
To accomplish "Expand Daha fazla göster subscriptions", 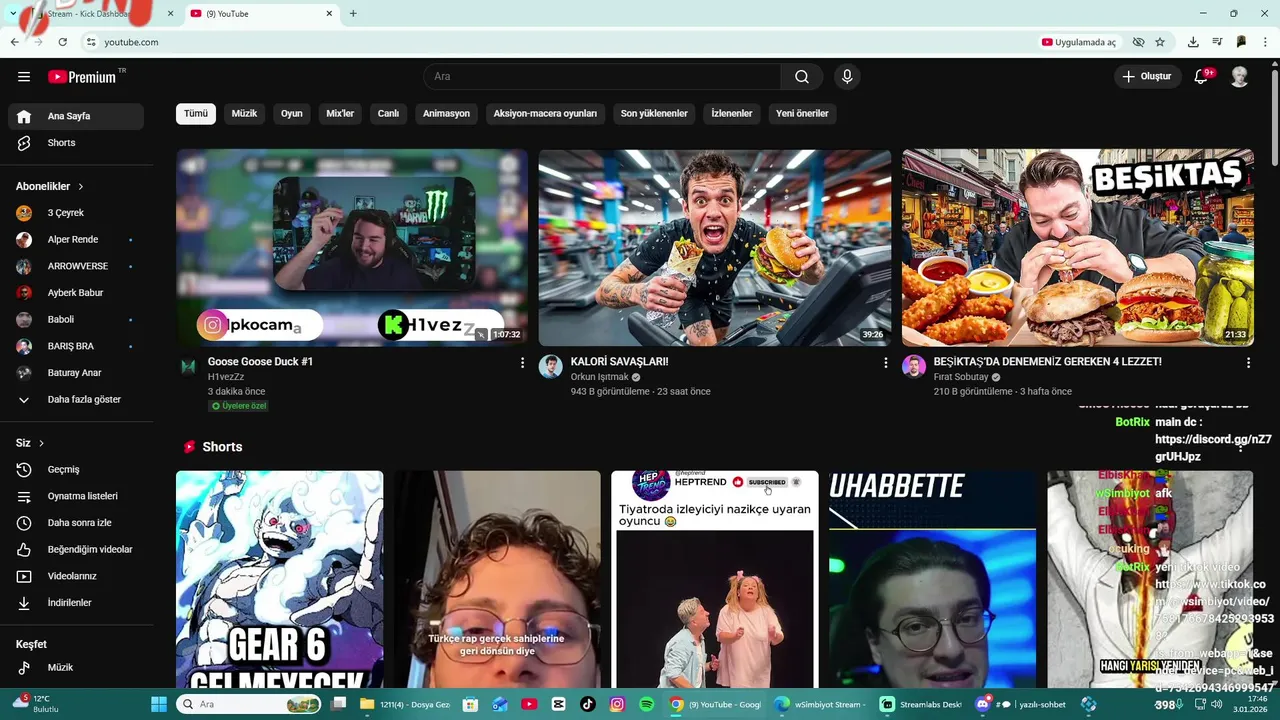I will point(76,400).
